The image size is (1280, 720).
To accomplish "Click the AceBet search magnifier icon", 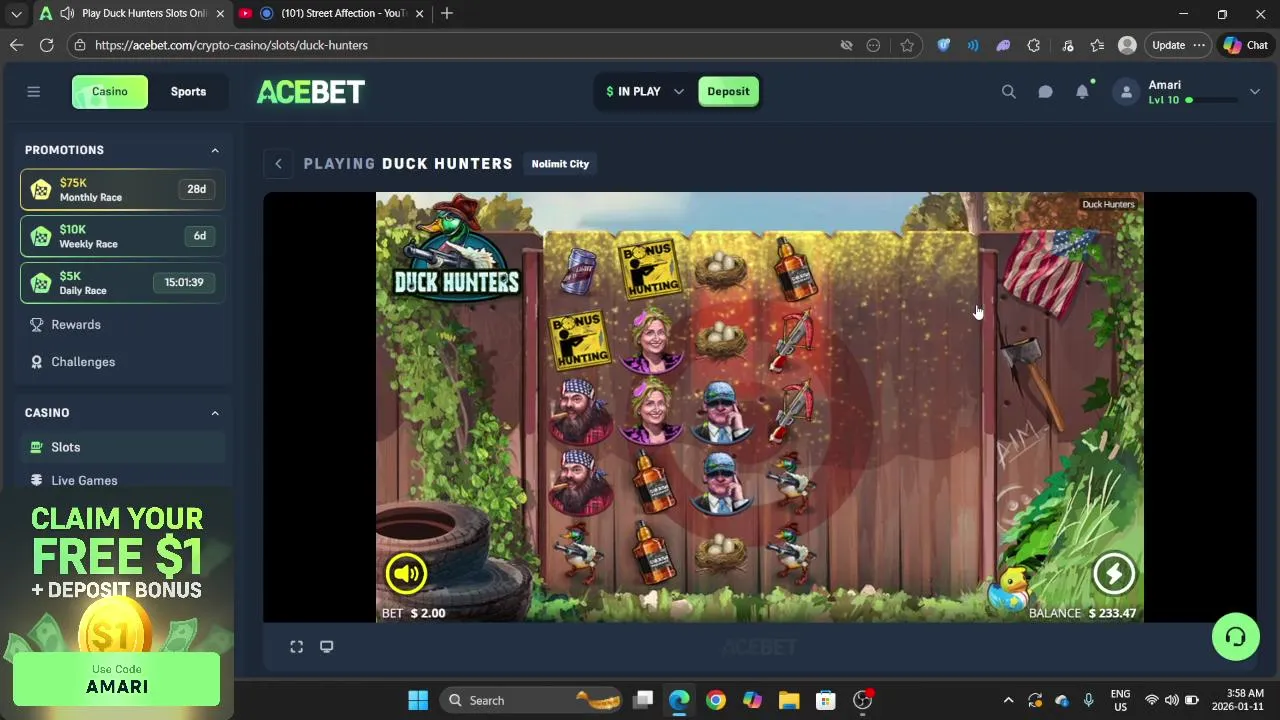I will click(1008, 92).
